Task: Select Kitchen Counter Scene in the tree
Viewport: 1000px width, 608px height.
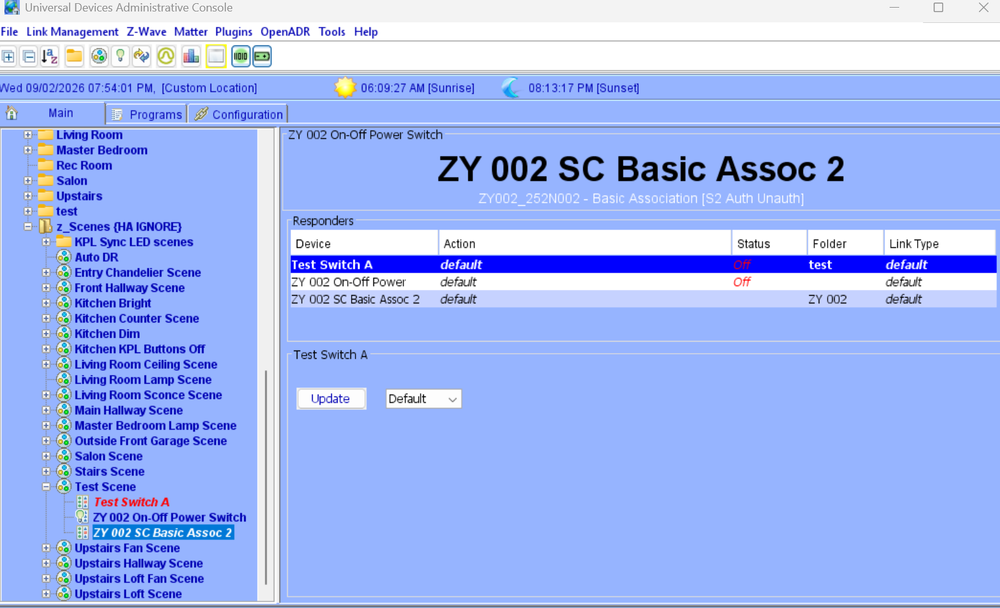Action: pos(136,318)
